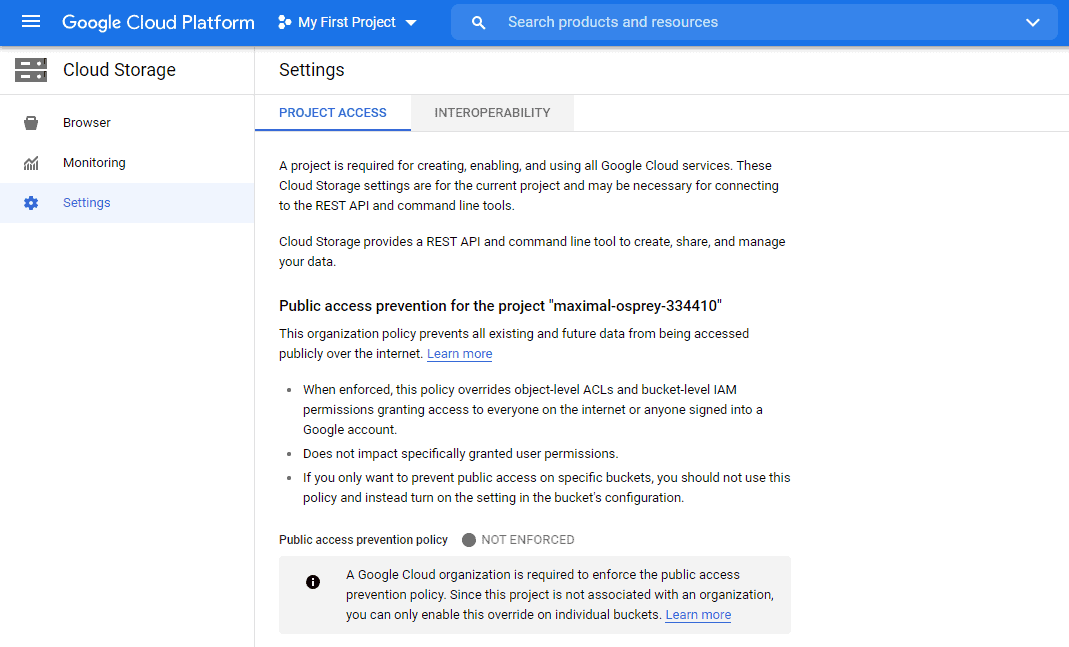Viewport: 1069px width, 647px height.
Task: Click the info icon in the notice box
Action: point(313,582)
